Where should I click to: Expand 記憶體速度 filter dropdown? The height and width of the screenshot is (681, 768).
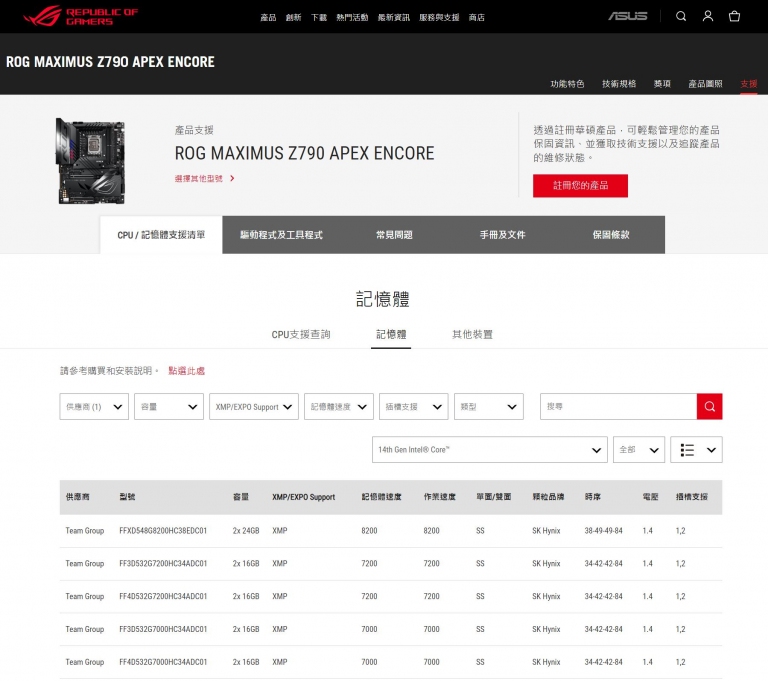(339, 407)
